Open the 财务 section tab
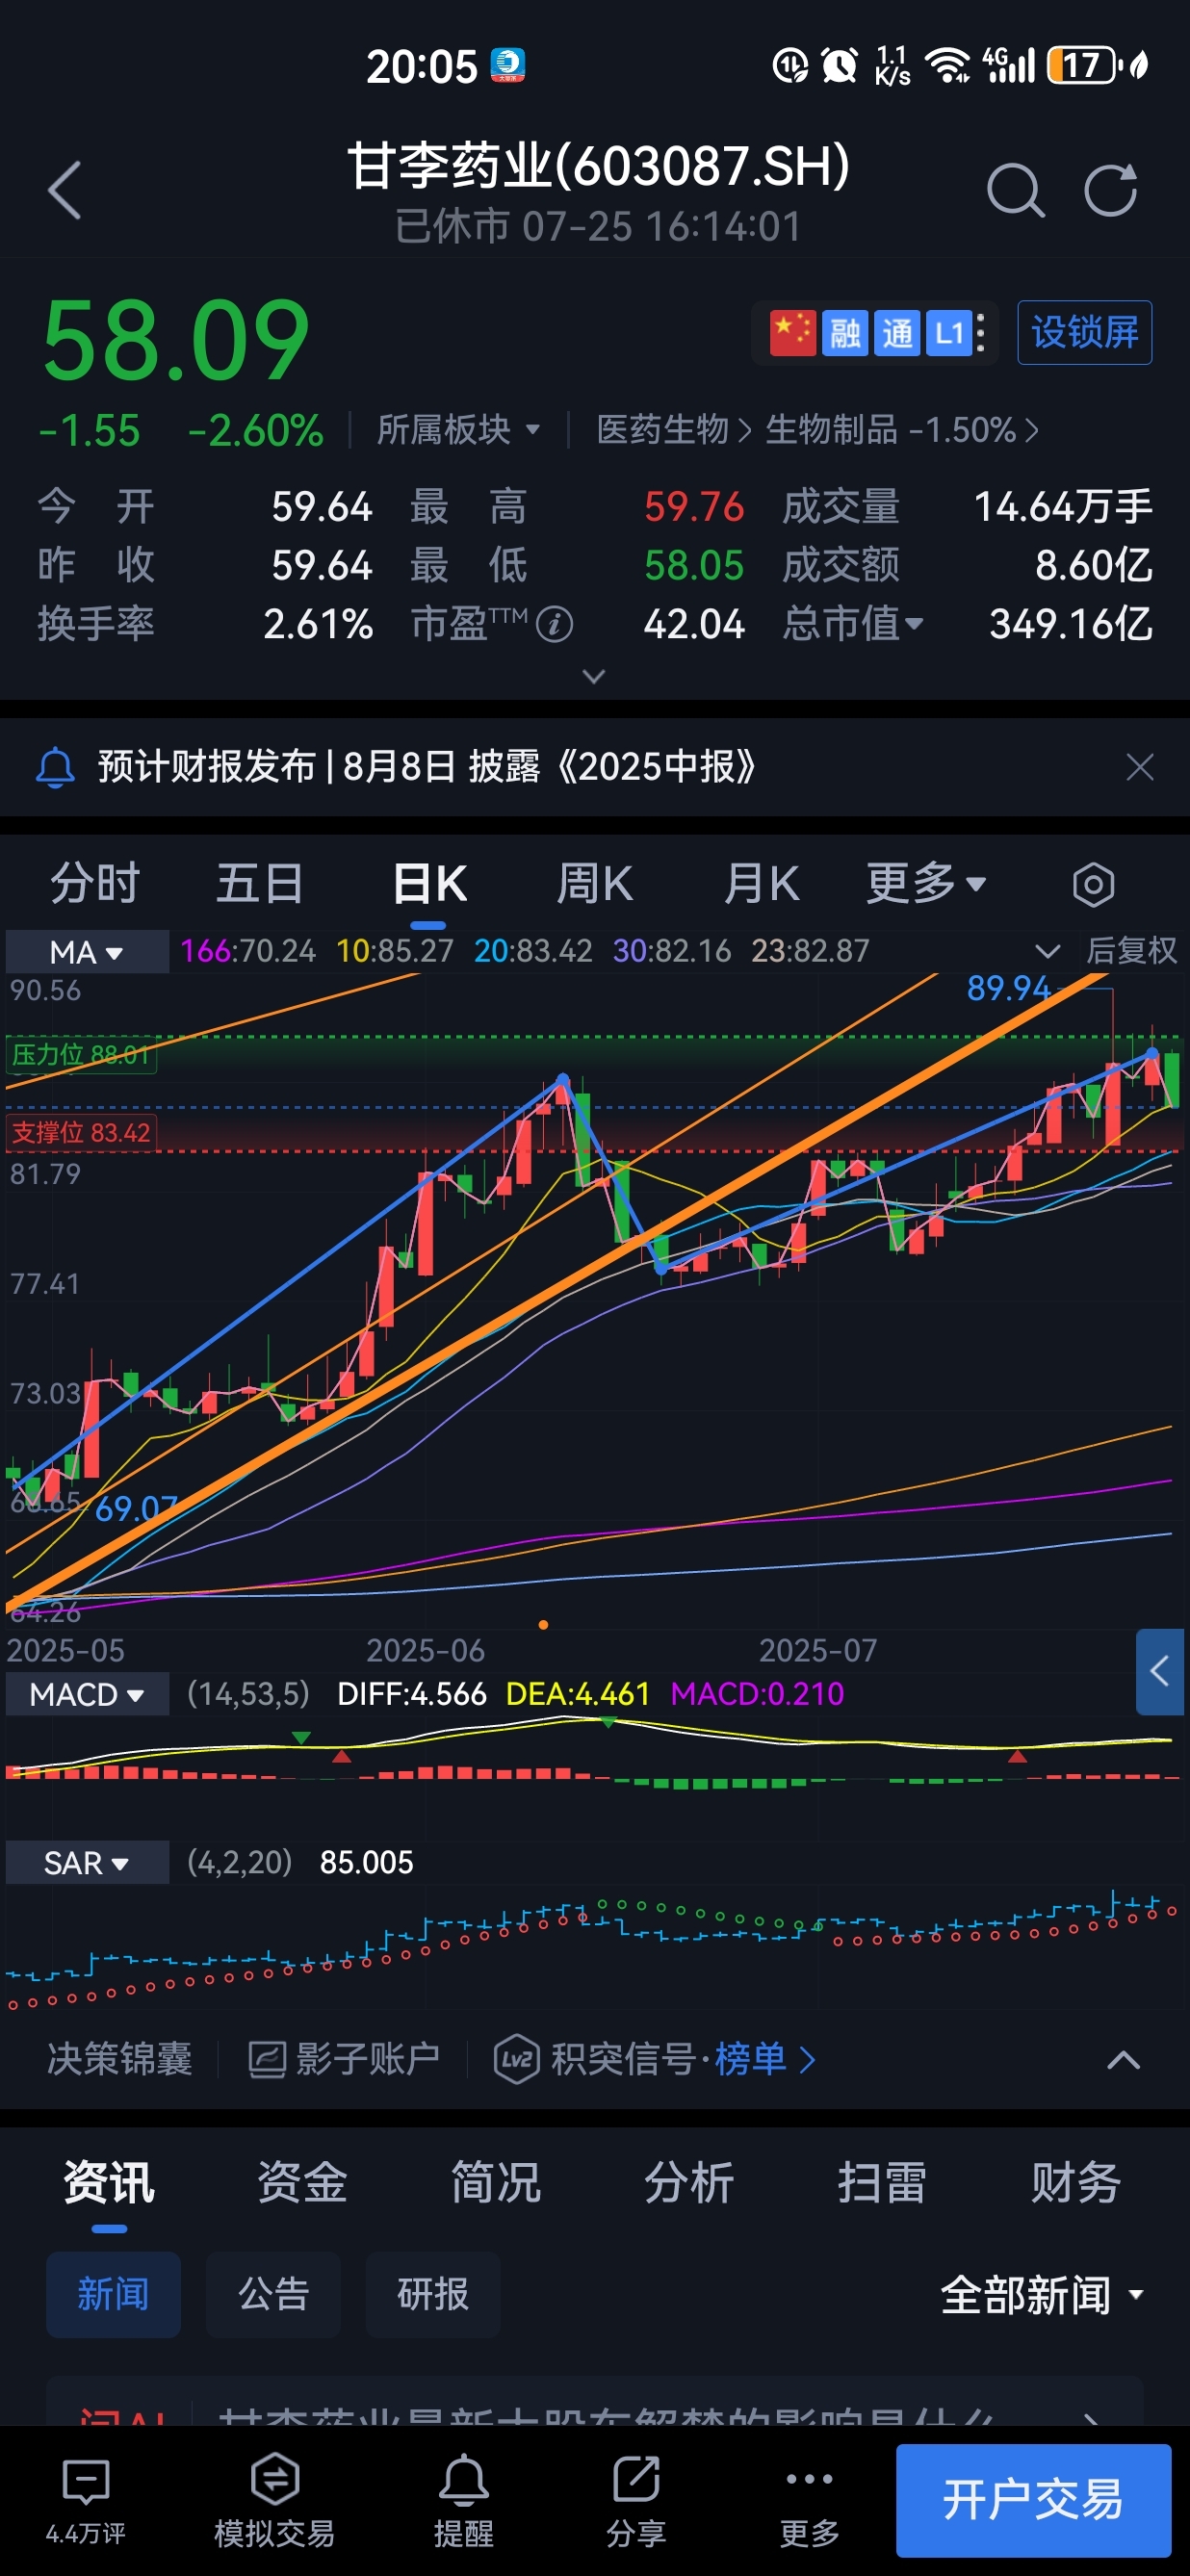The height and width of the screenshot is (2576, 1190). (1076, 2183)
